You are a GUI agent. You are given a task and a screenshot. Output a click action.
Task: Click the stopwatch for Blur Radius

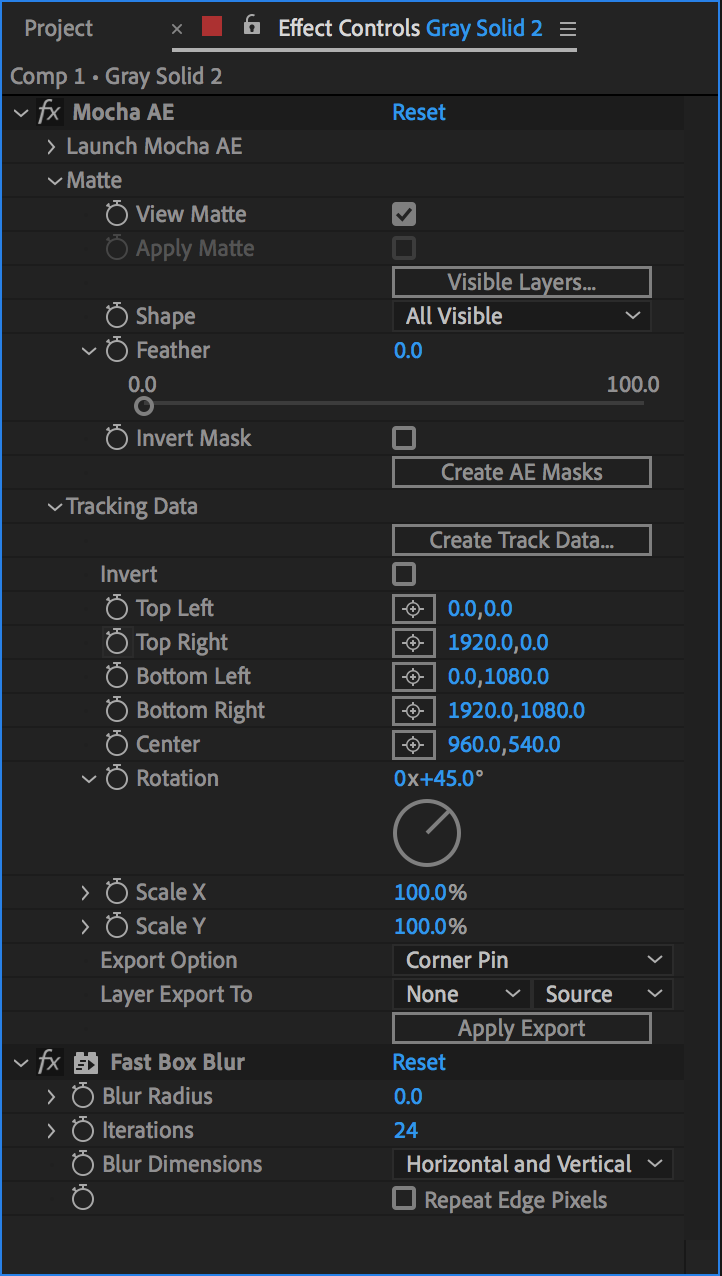[82, 1096]
